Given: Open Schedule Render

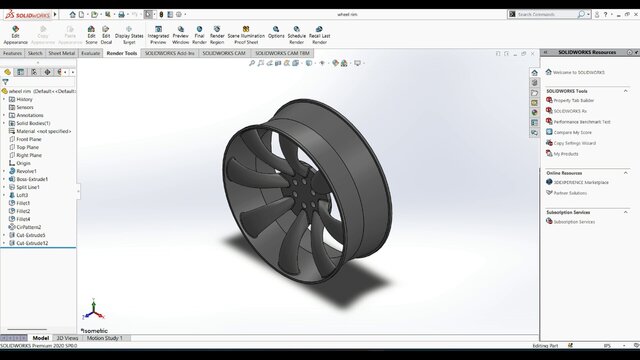Looking at the screenshot, I should 296,35.
